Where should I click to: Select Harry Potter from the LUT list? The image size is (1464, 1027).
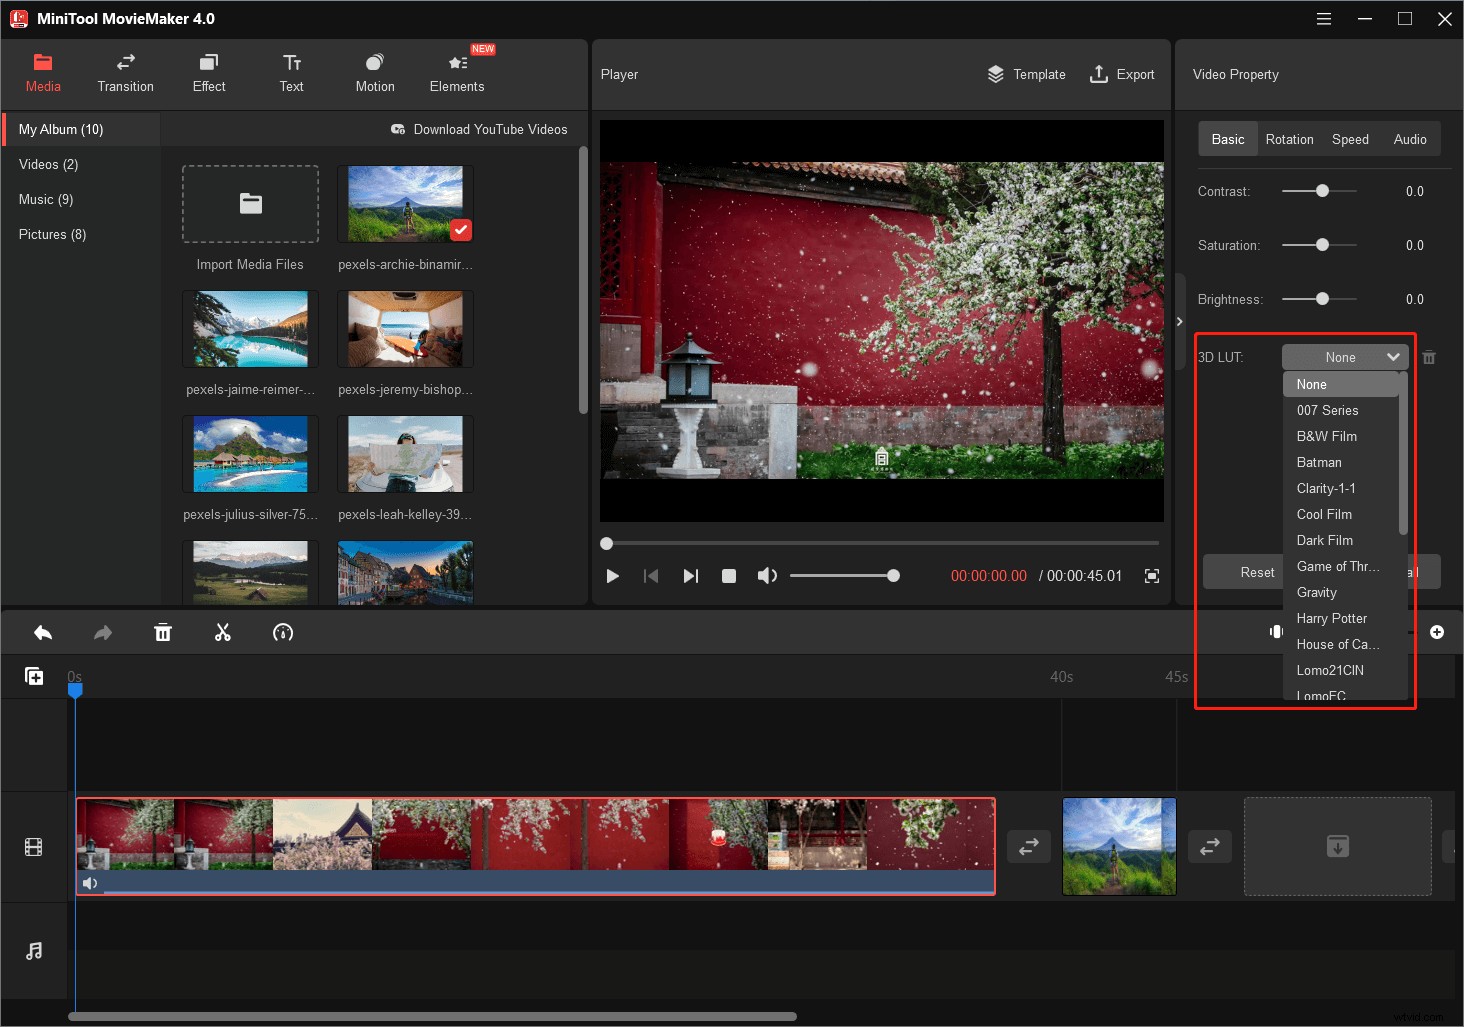[x=1331, y=618]
